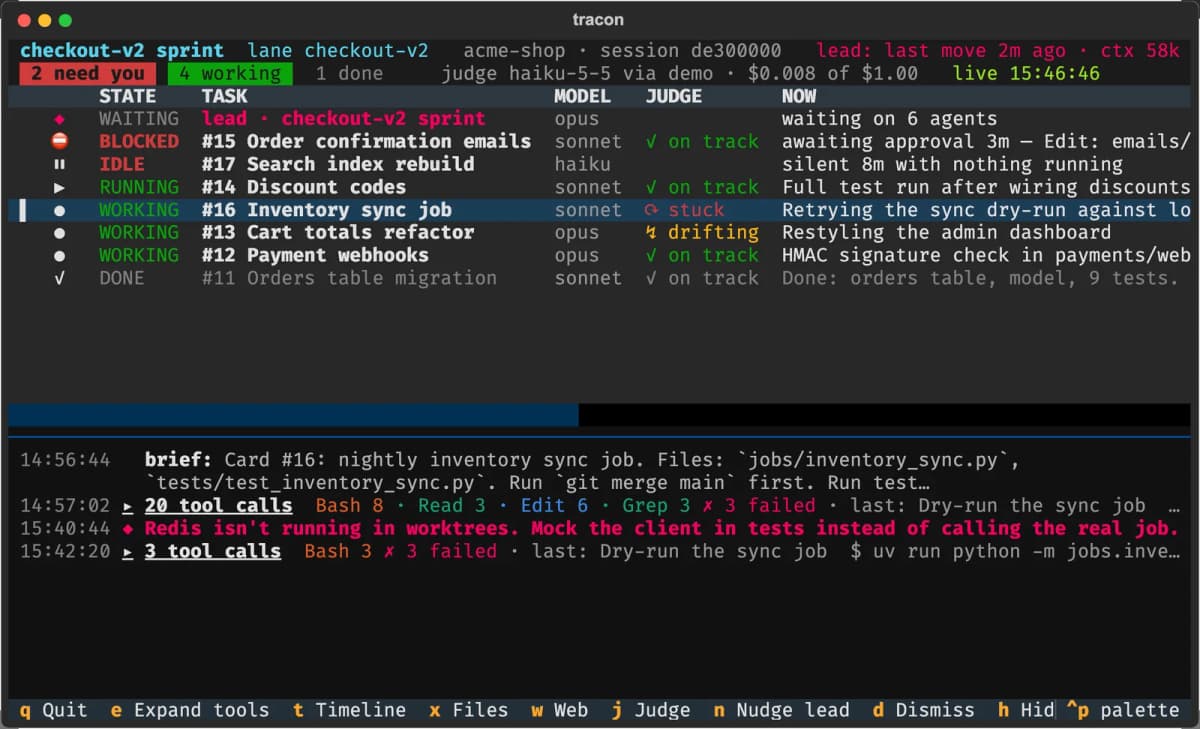This screenshot has width=1200, height=729.
Task: Select the #11 Orders table migration row
Action: [x=600, y=278]
